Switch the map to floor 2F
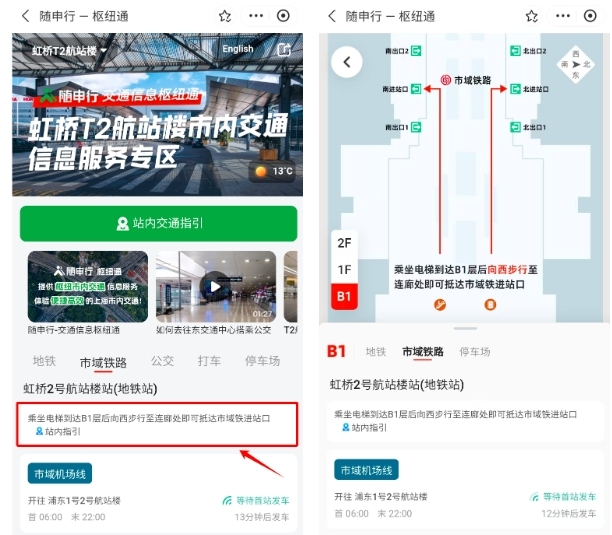The width and height of the screenshot is (612, 535). (x=344, y=243)
